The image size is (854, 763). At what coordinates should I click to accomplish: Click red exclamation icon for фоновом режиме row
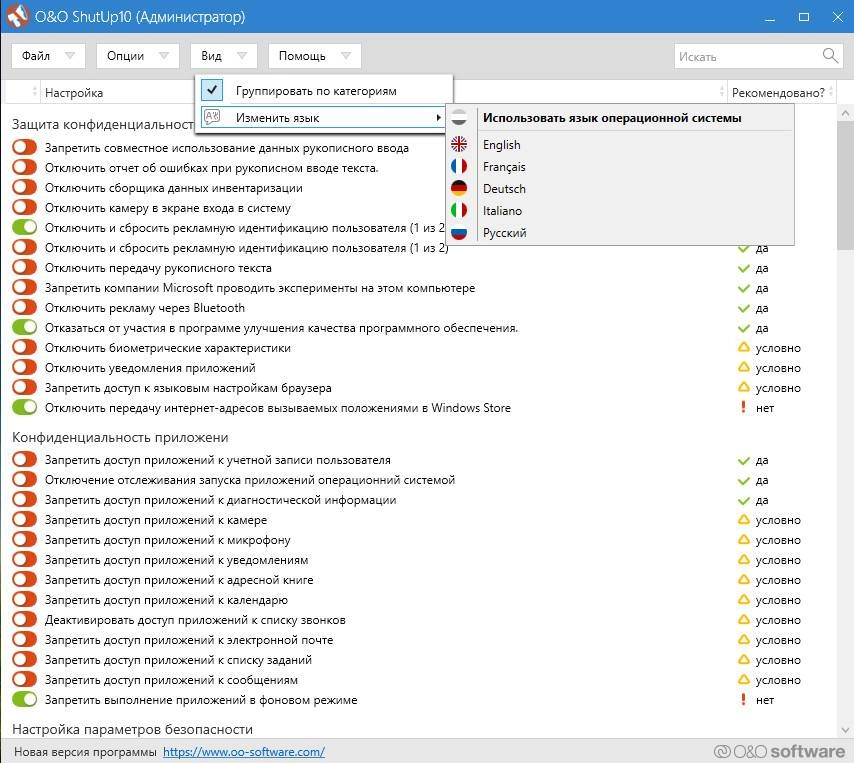pos(743,699)
